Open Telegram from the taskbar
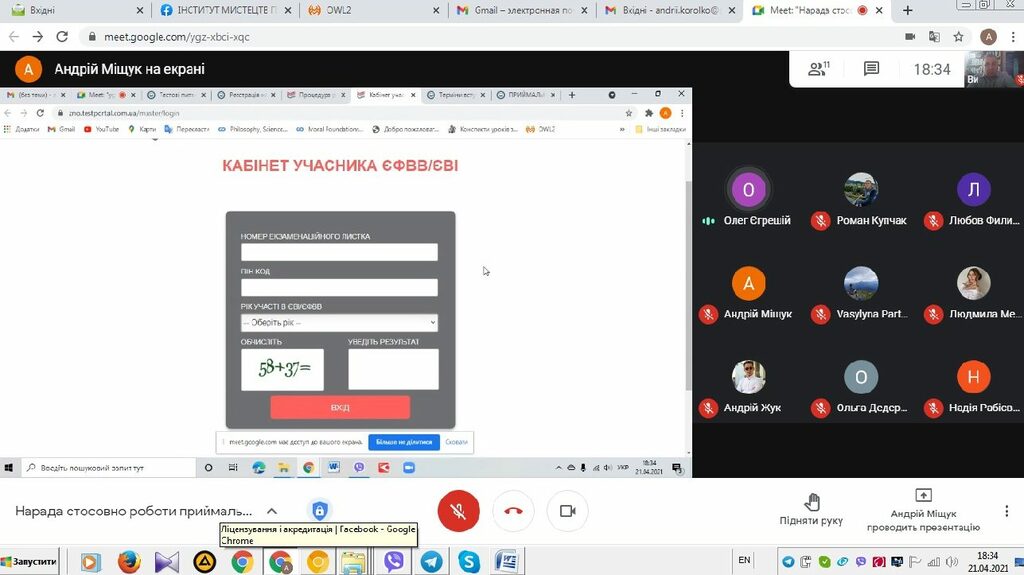1024x575 pixels. click(x=432, y=562)
